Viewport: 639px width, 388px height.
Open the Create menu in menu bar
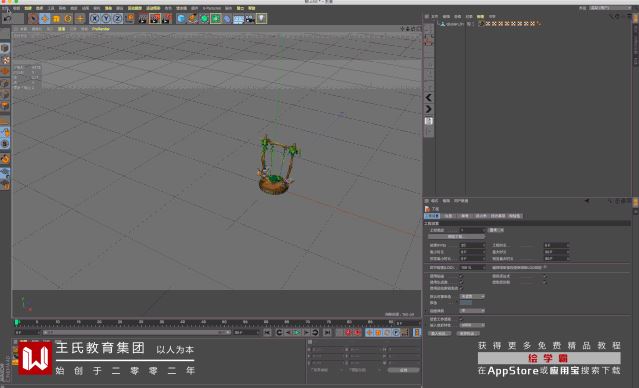pyautogui.click(x=28, y=8)
